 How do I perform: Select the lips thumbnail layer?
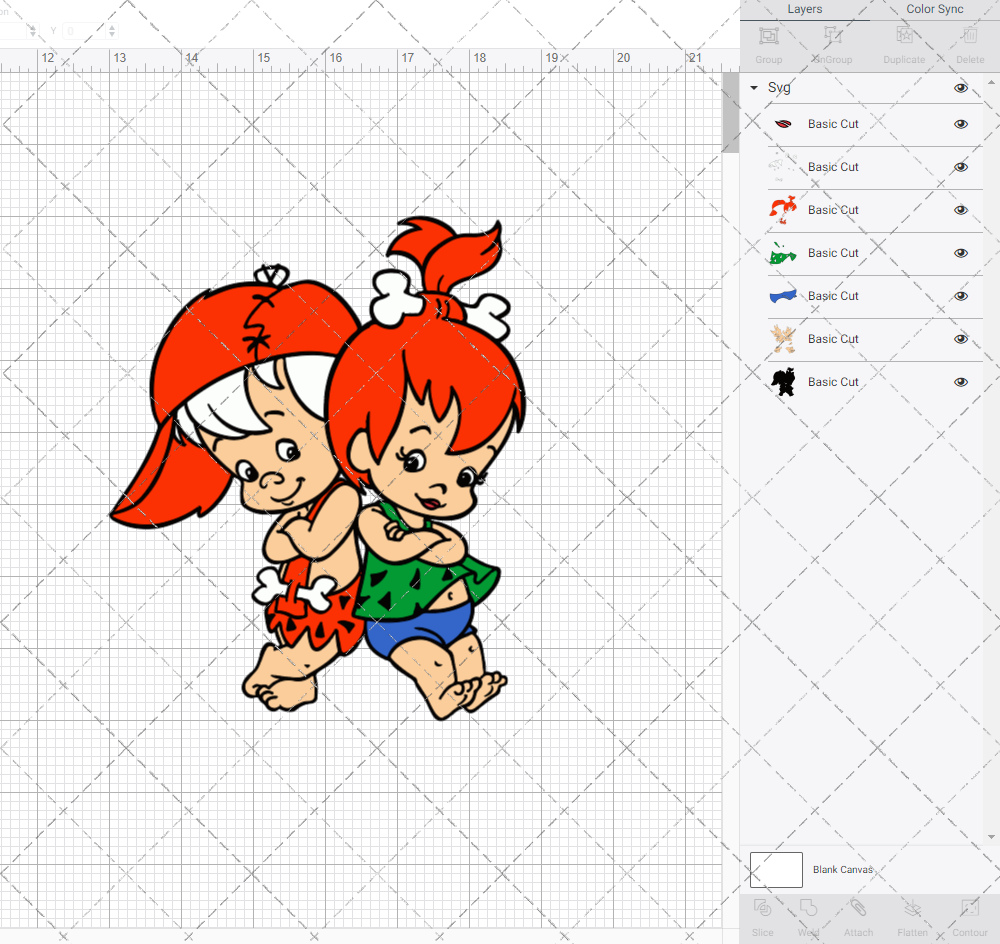(x=783, y=124)
